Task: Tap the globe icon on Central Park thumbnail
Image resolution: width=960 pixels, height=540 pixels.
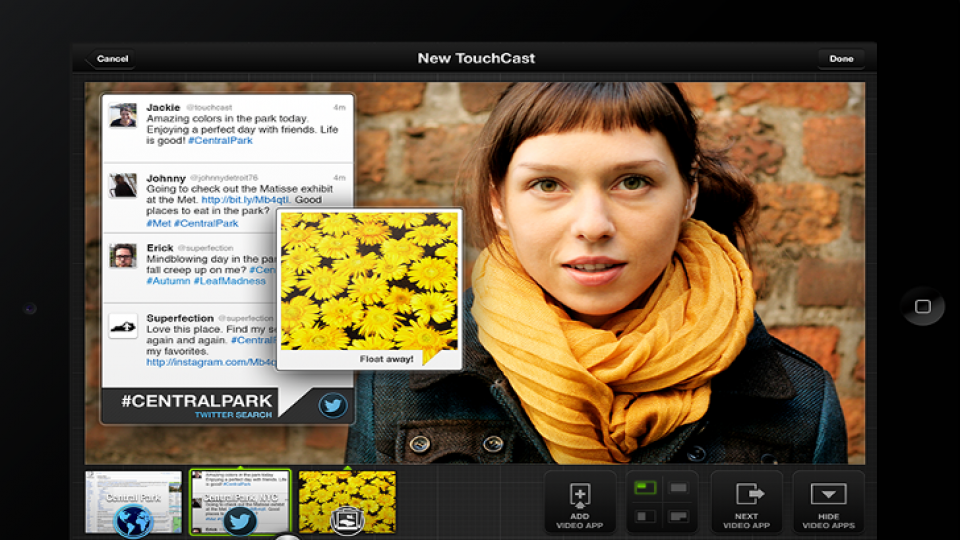Action: pos(133,521)
